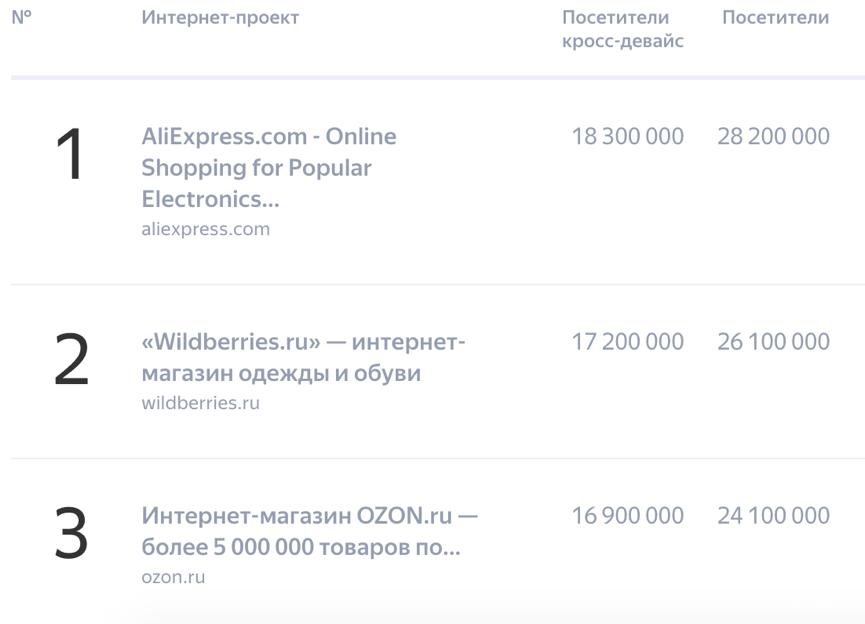Click the wildberries.ru domain text

click(200, 404)
